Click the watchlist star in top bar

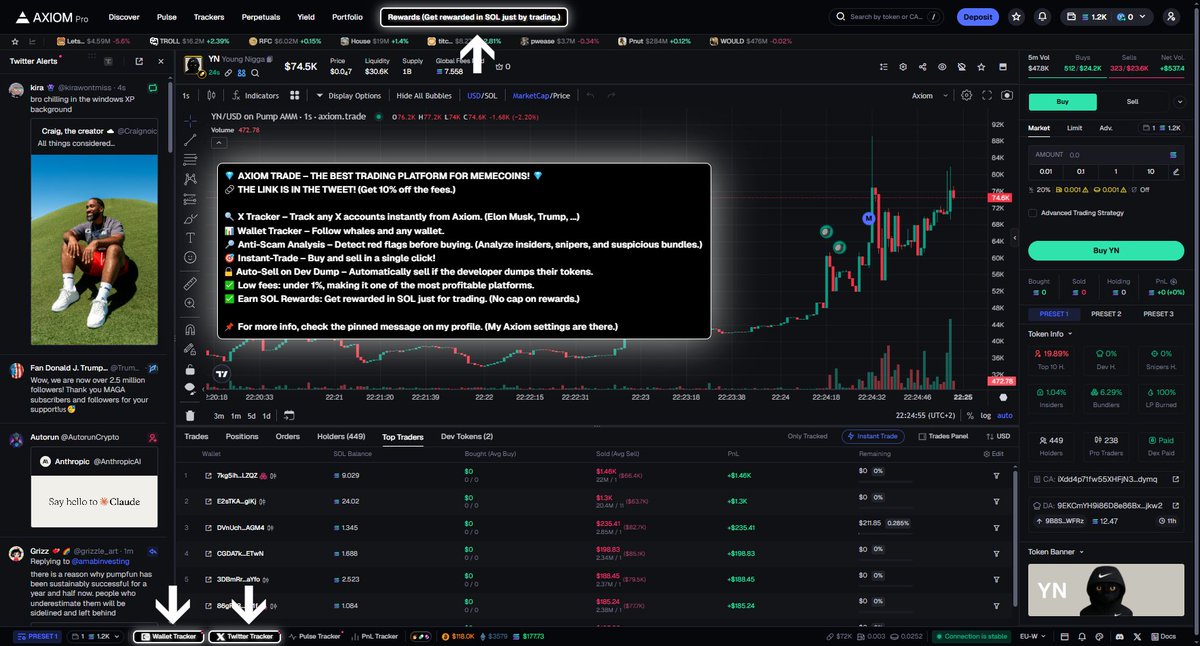[x=1016, y=17]
